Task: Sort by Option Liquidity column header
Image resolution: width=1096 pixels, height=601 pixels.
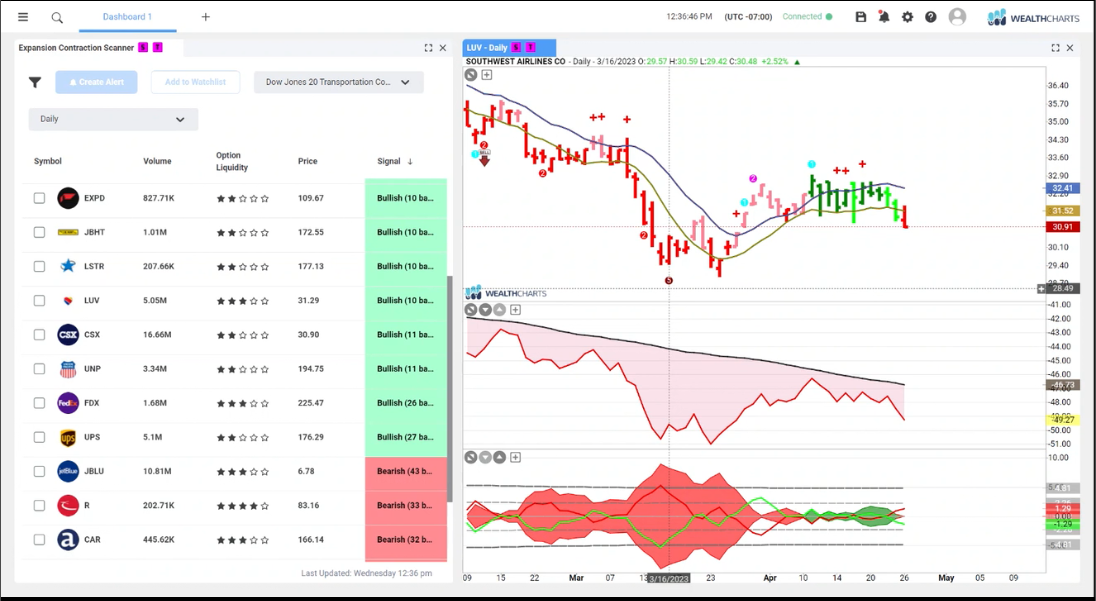Action: click(x=232, y=161)
